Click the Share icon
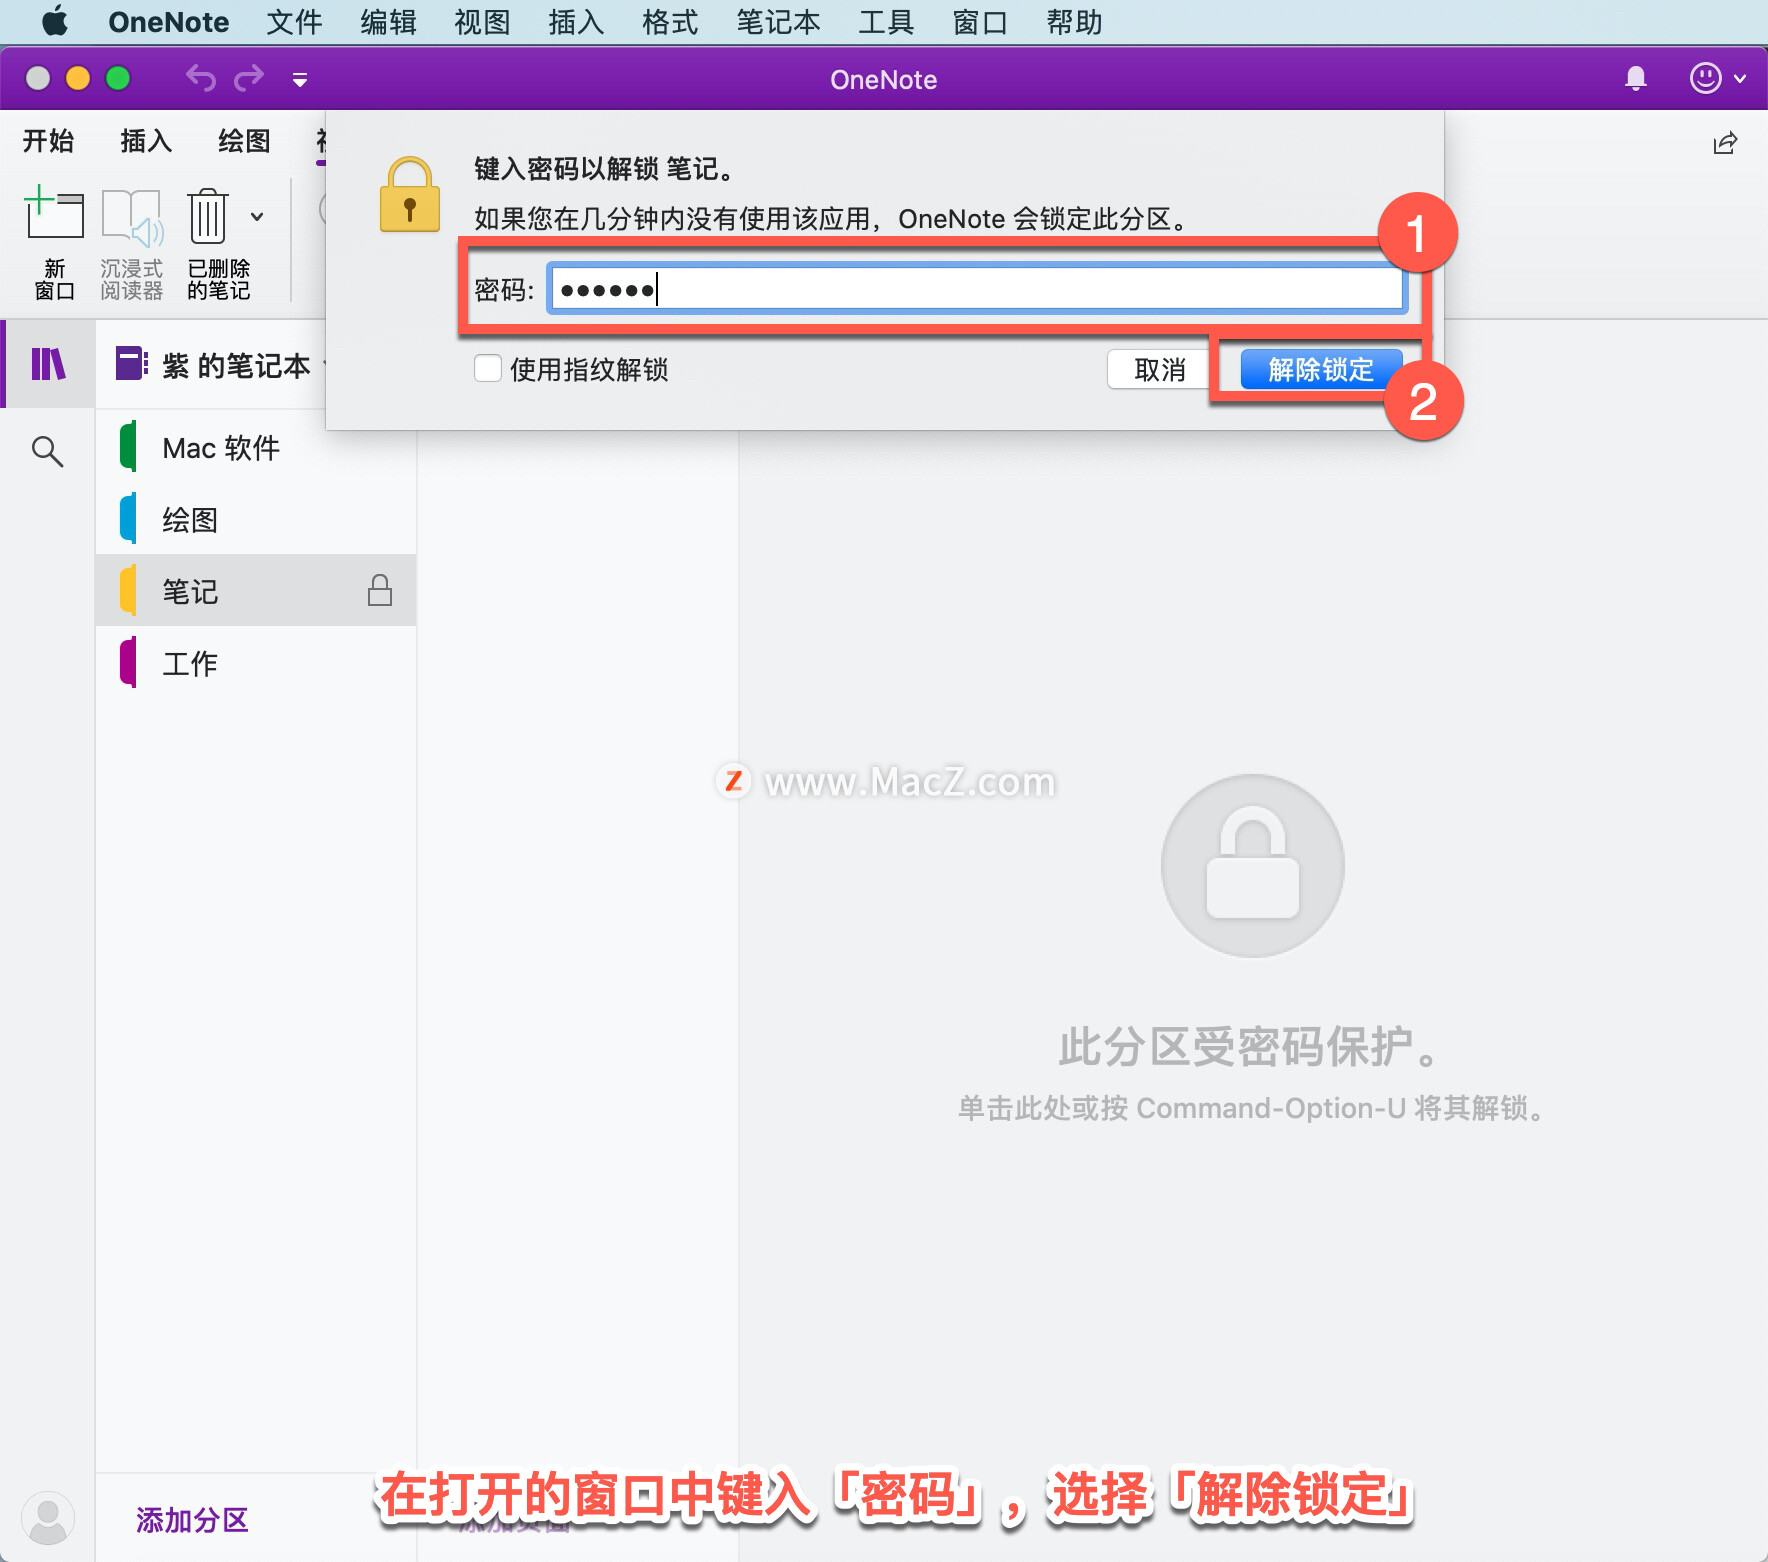Viewport: 1768px width, 1562px height. pyautogui.click(x=1725, y=143)
